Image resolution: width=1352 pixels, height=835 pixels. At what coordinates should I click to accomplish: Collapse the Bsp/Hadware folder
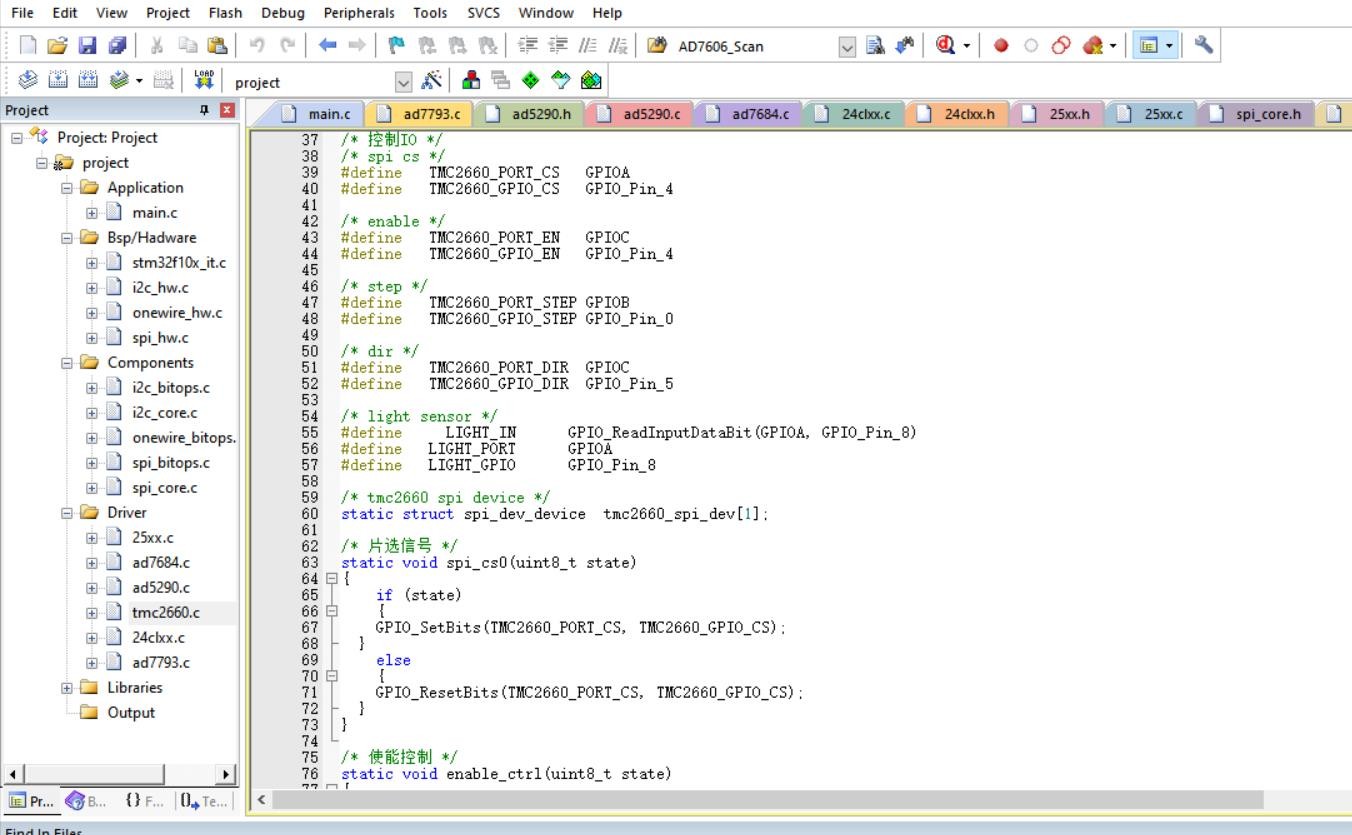67,237
